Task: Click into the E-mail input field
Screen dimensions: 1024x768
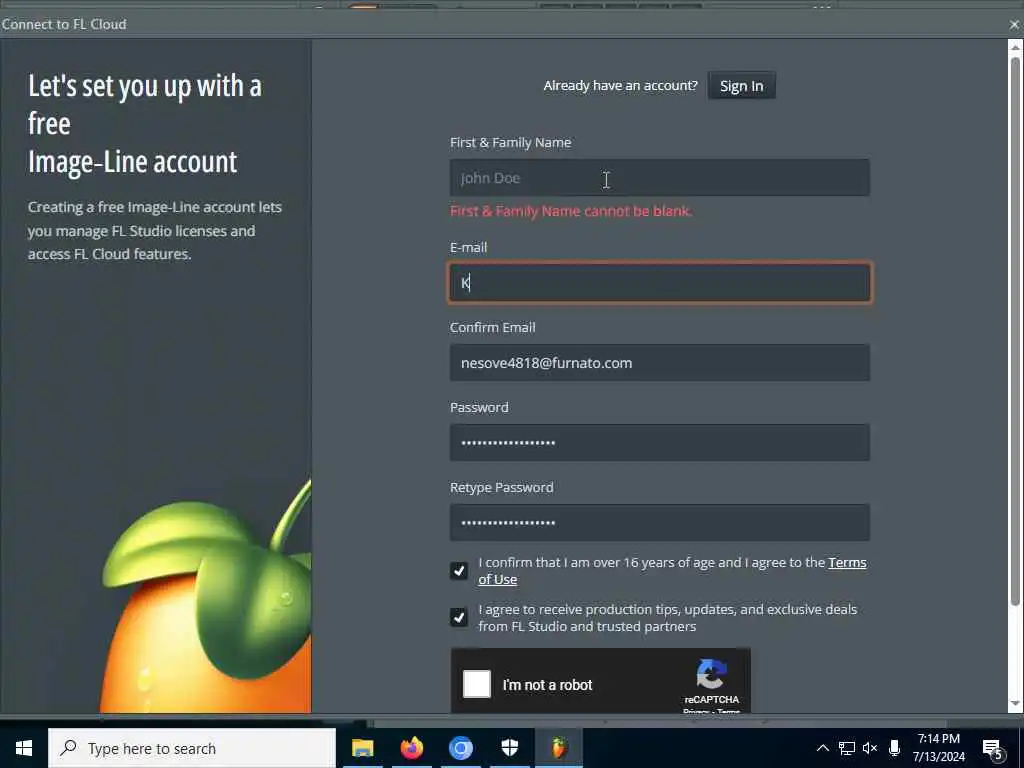Action: [660, 283]
